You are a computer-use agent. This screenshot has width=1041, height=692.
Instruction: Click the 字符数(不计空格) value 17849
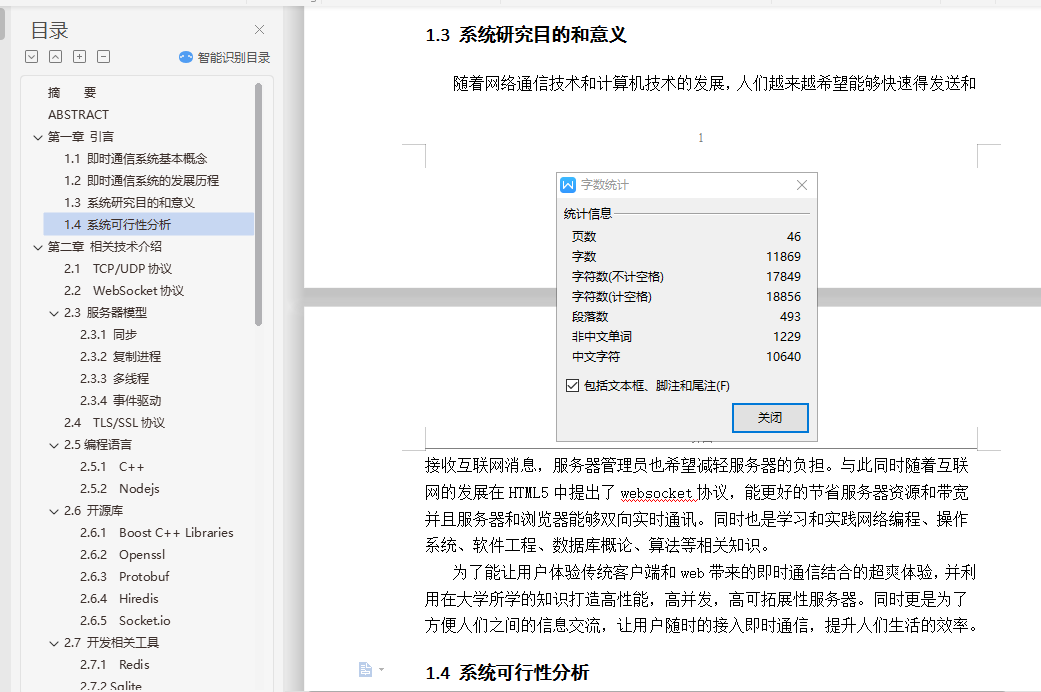tap(783, 276)
